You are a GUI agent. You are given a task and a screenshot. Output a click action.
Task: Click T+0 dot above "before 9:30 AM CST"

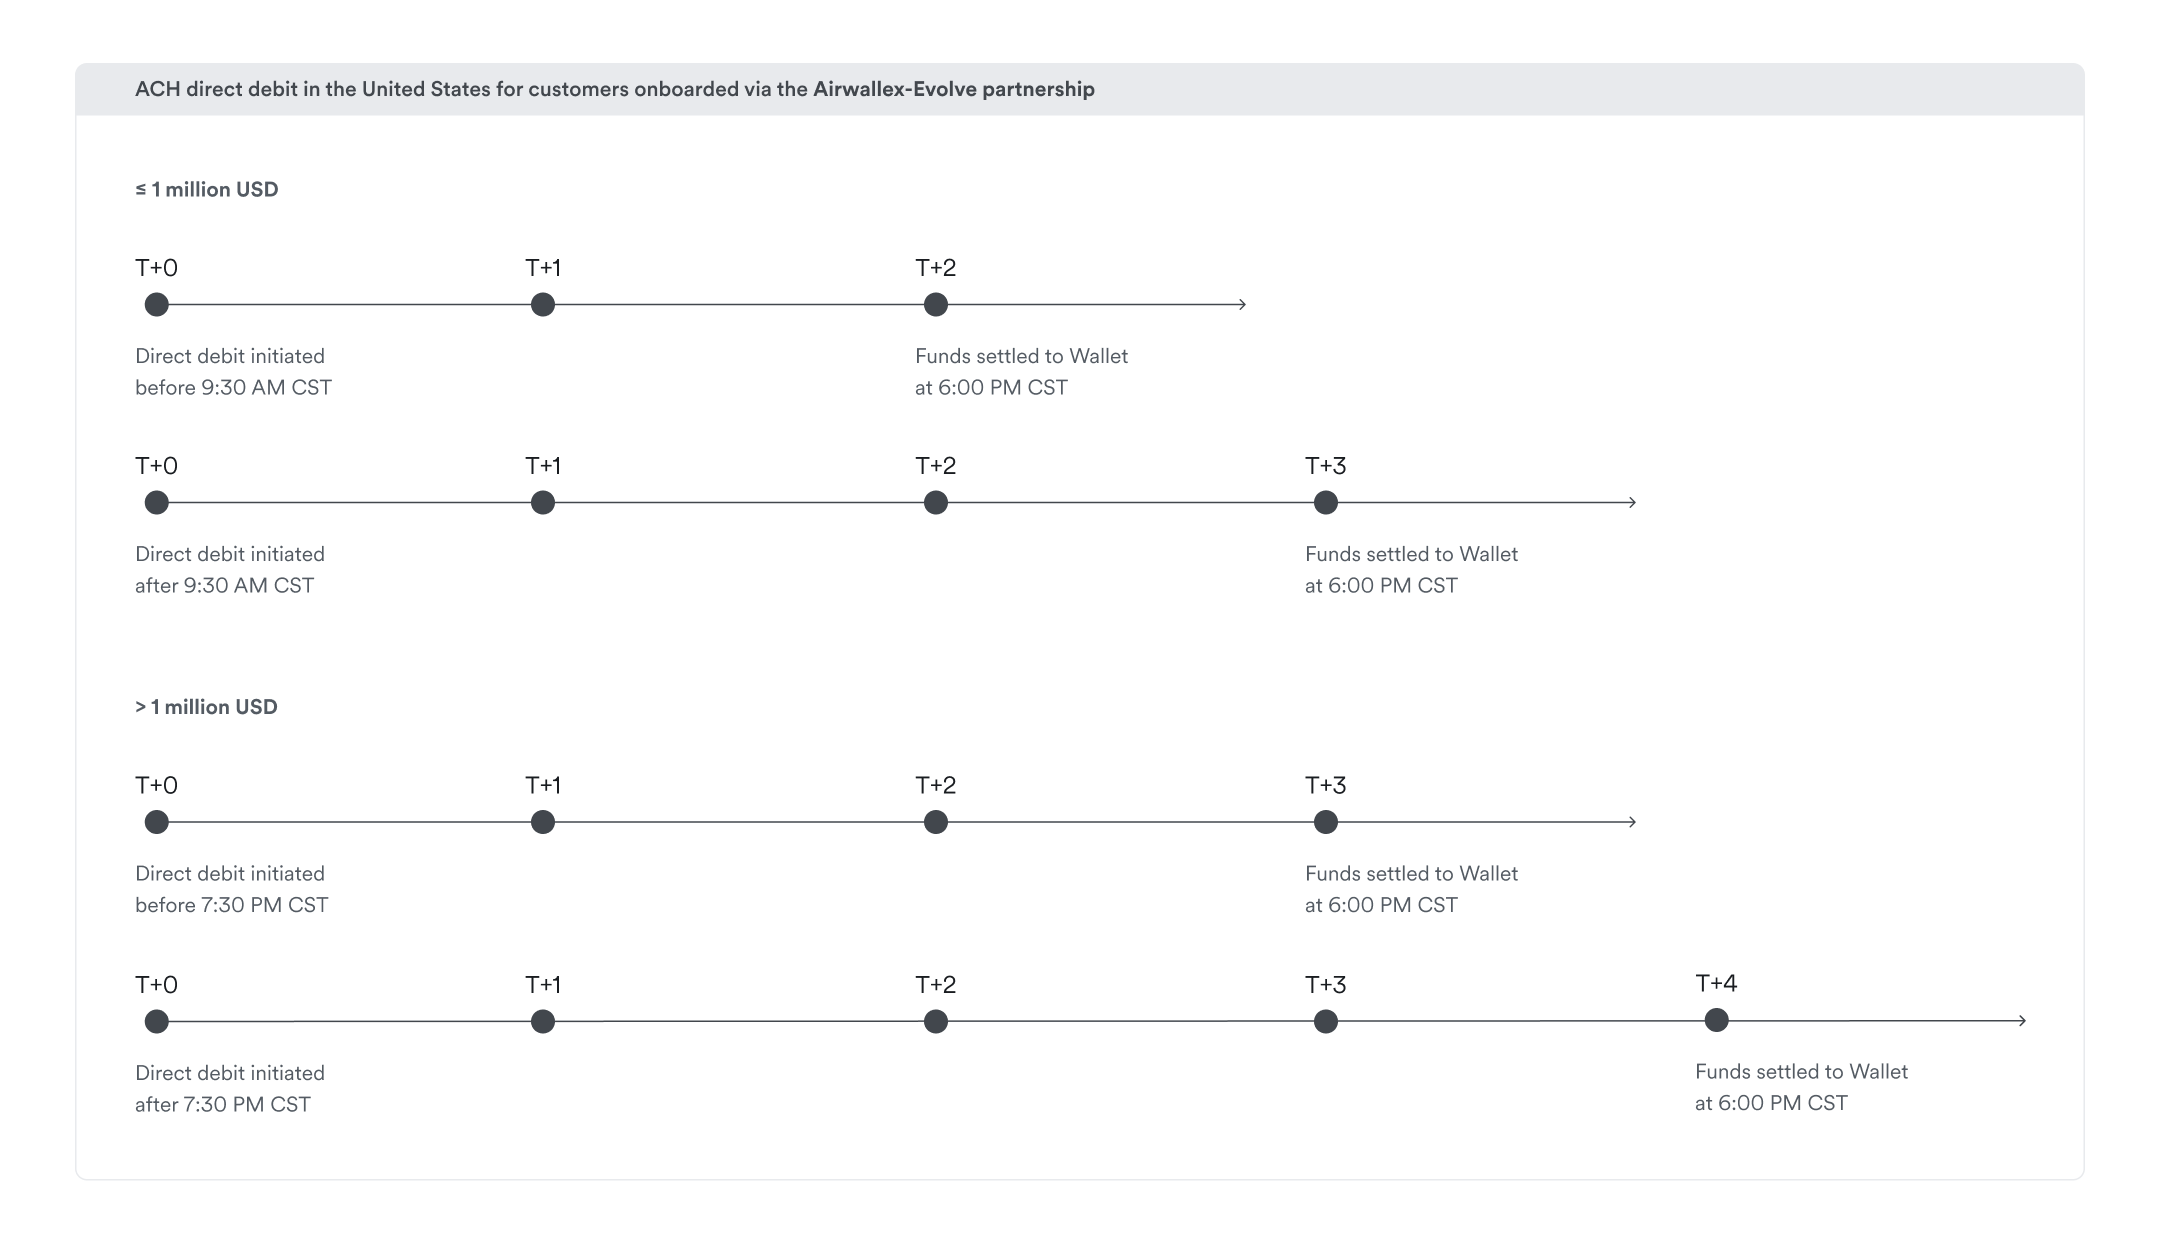point(157,305)
